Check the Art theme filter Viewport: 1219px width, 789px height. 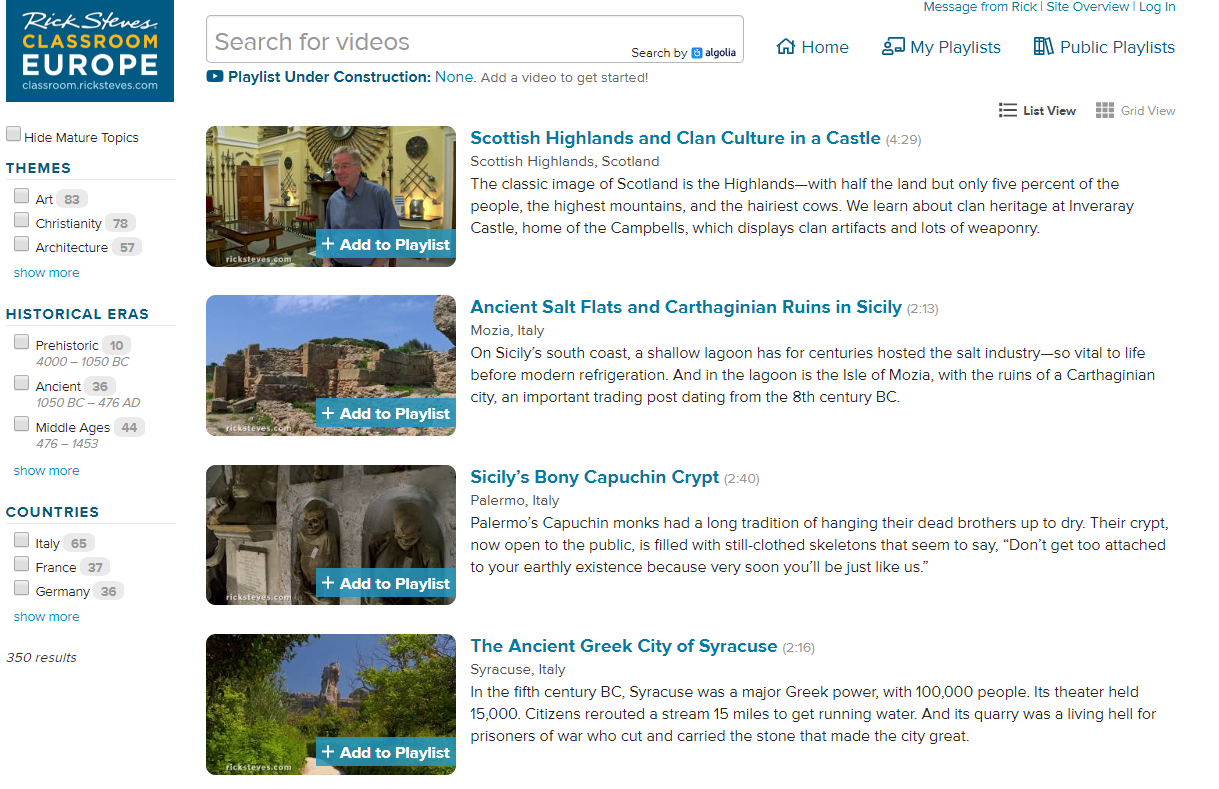(x=21, y=196)
